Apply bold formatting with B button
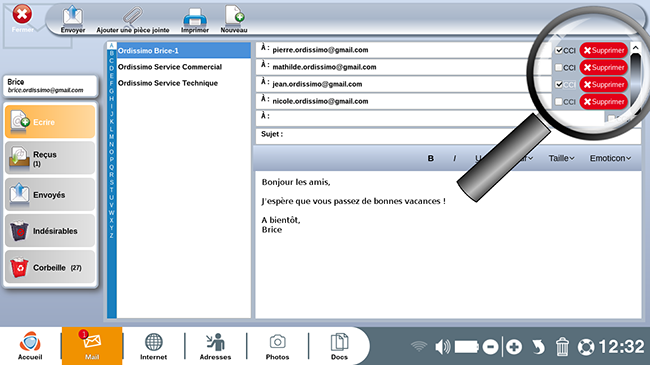650x365 pixels. [431, 158]
